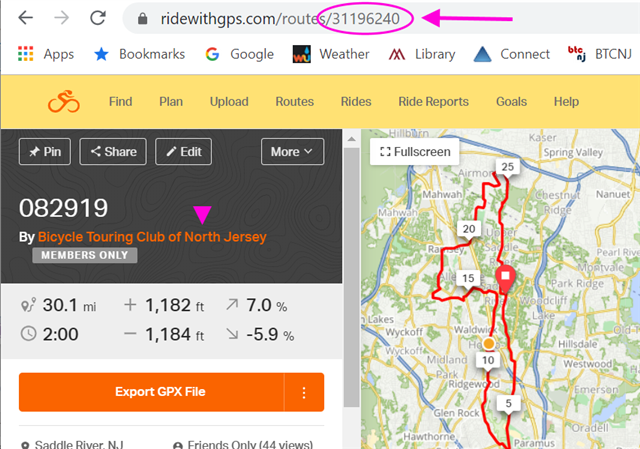This screenshot has height=449, width=640.
Task: Click the route title 082919
Action: tap(63, 208)
